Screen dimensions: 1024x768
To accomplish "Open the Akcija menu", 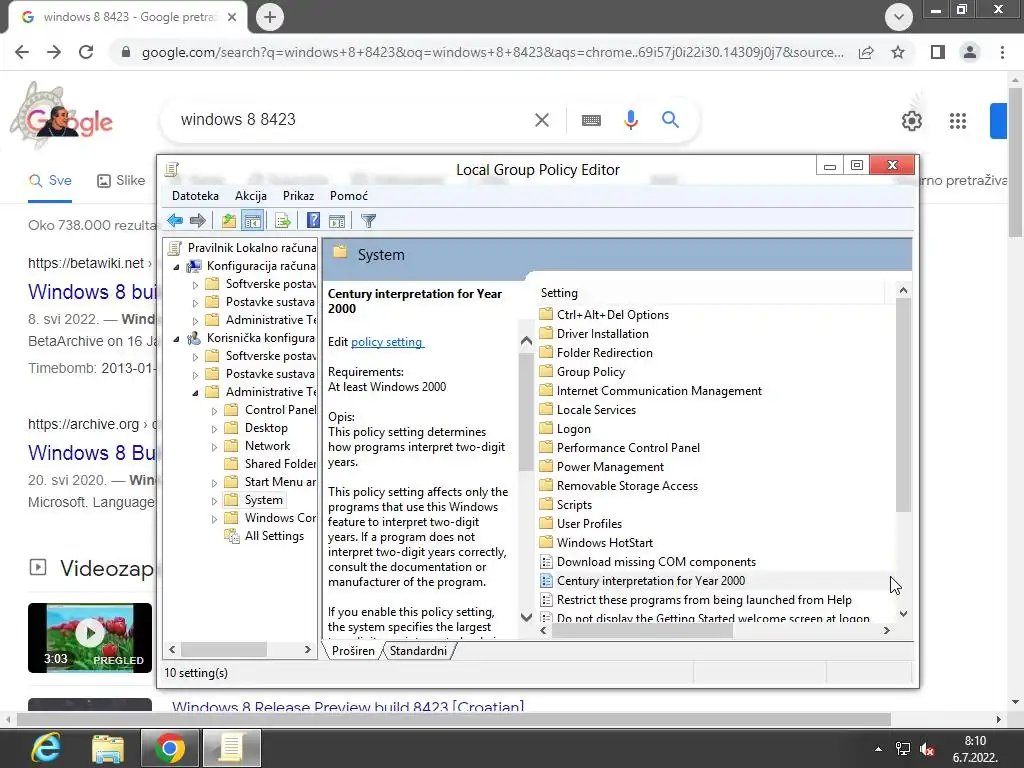I will (x=251, y=196).
